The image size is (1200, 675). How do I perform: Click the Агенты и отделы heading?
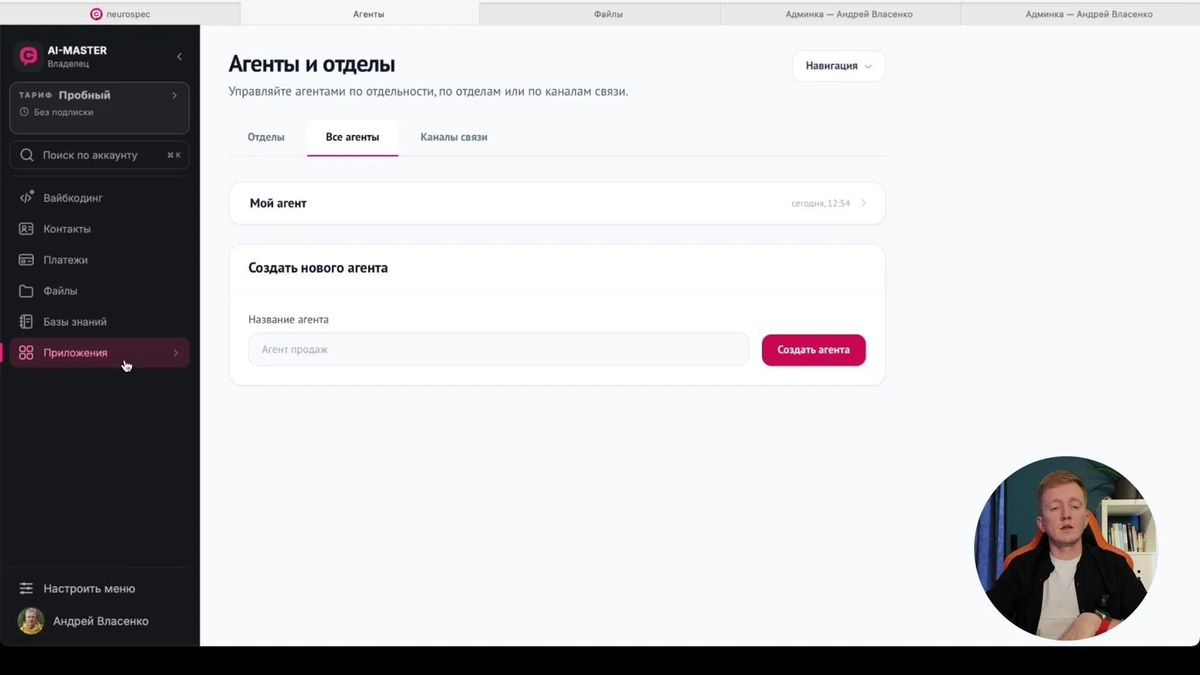[312, 65]
